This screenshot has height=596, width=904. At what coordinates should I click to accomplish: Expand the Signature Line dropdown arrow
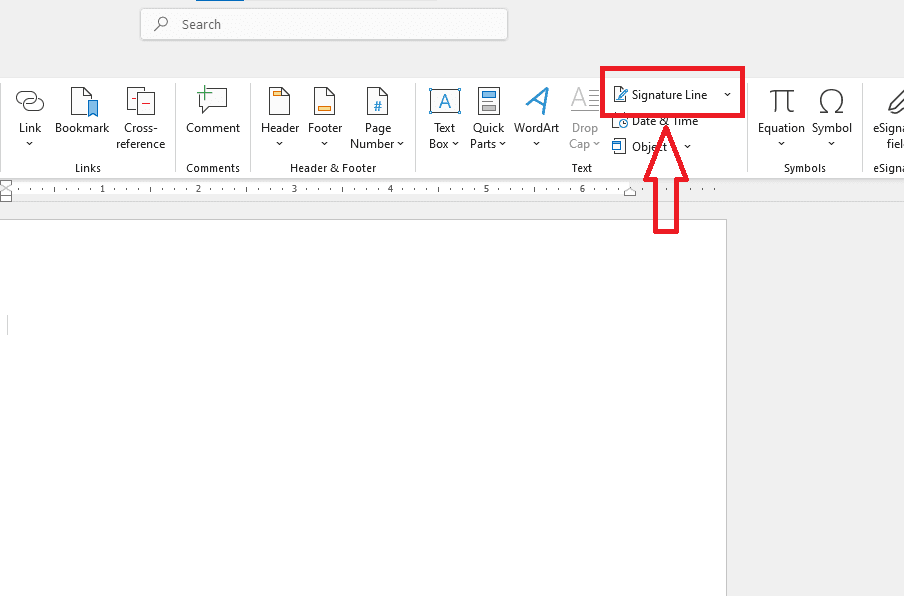728,95
